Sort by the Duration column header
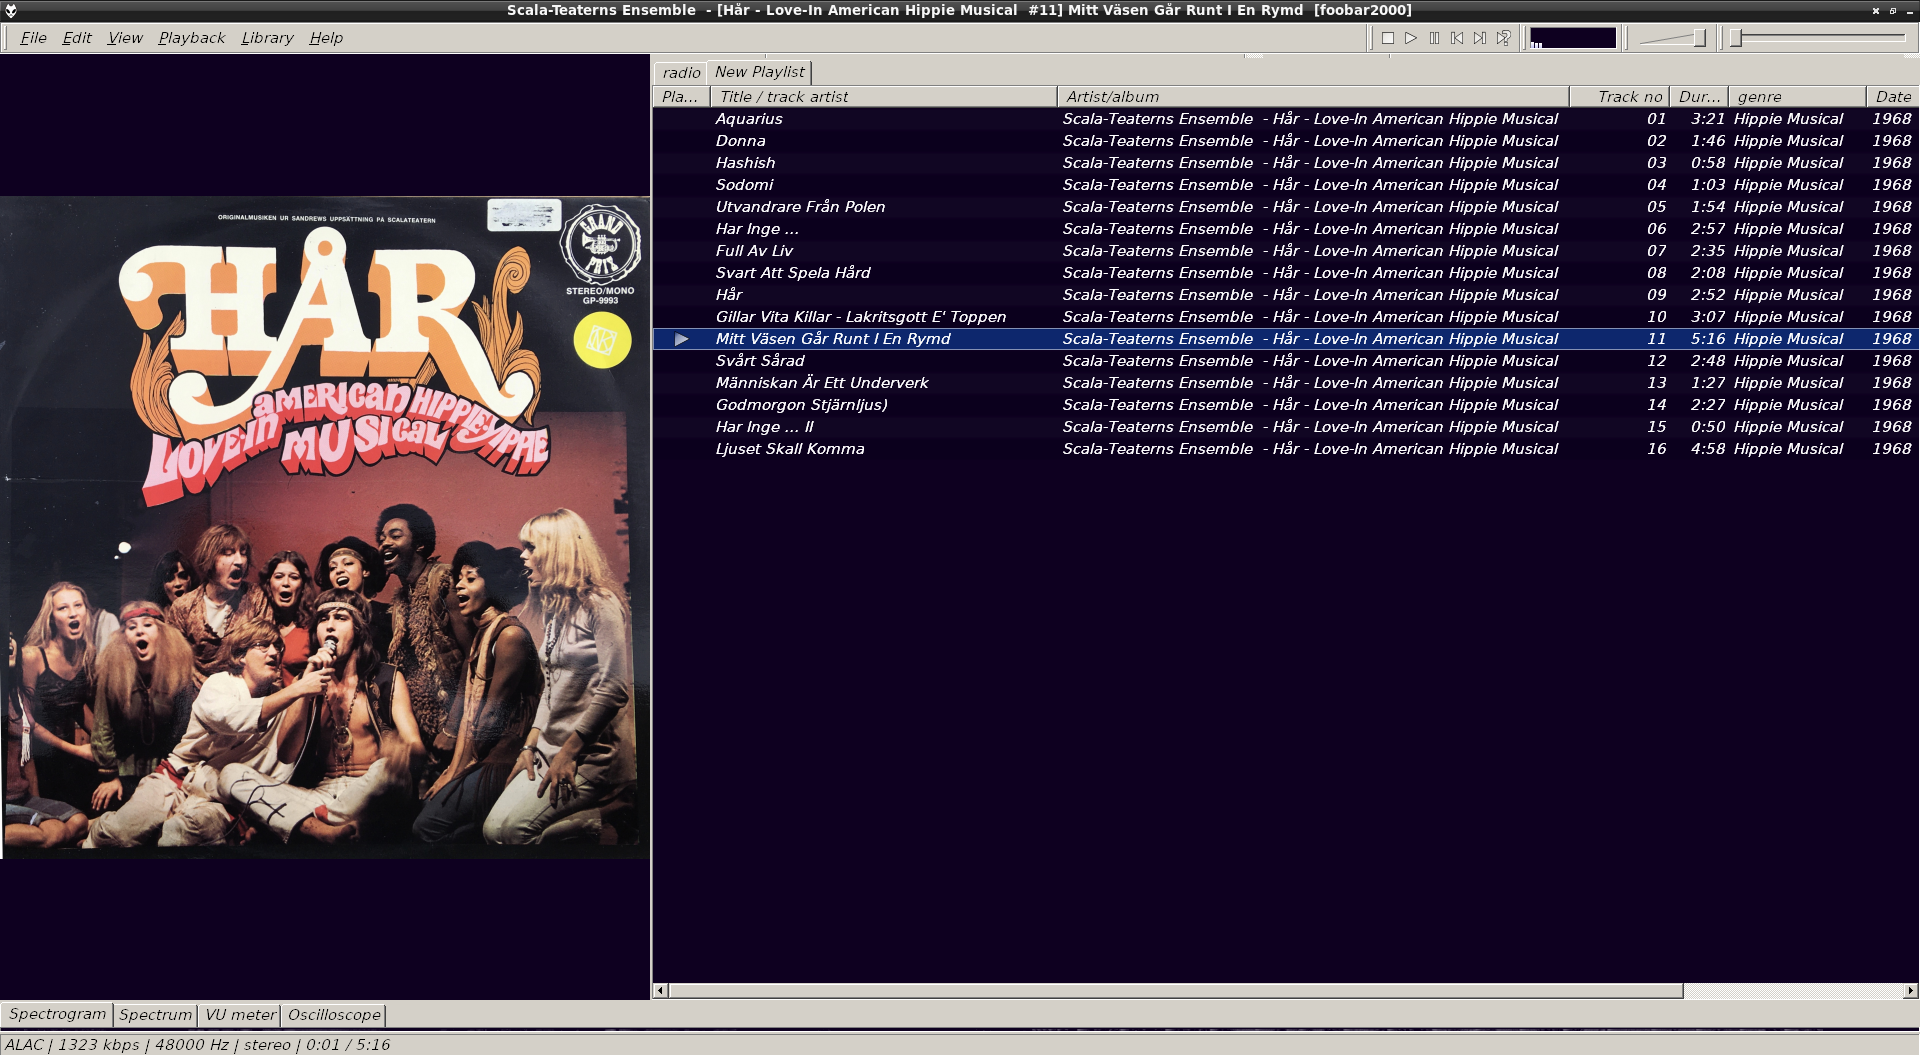1920x1056 pixels. coord(1699,97)
